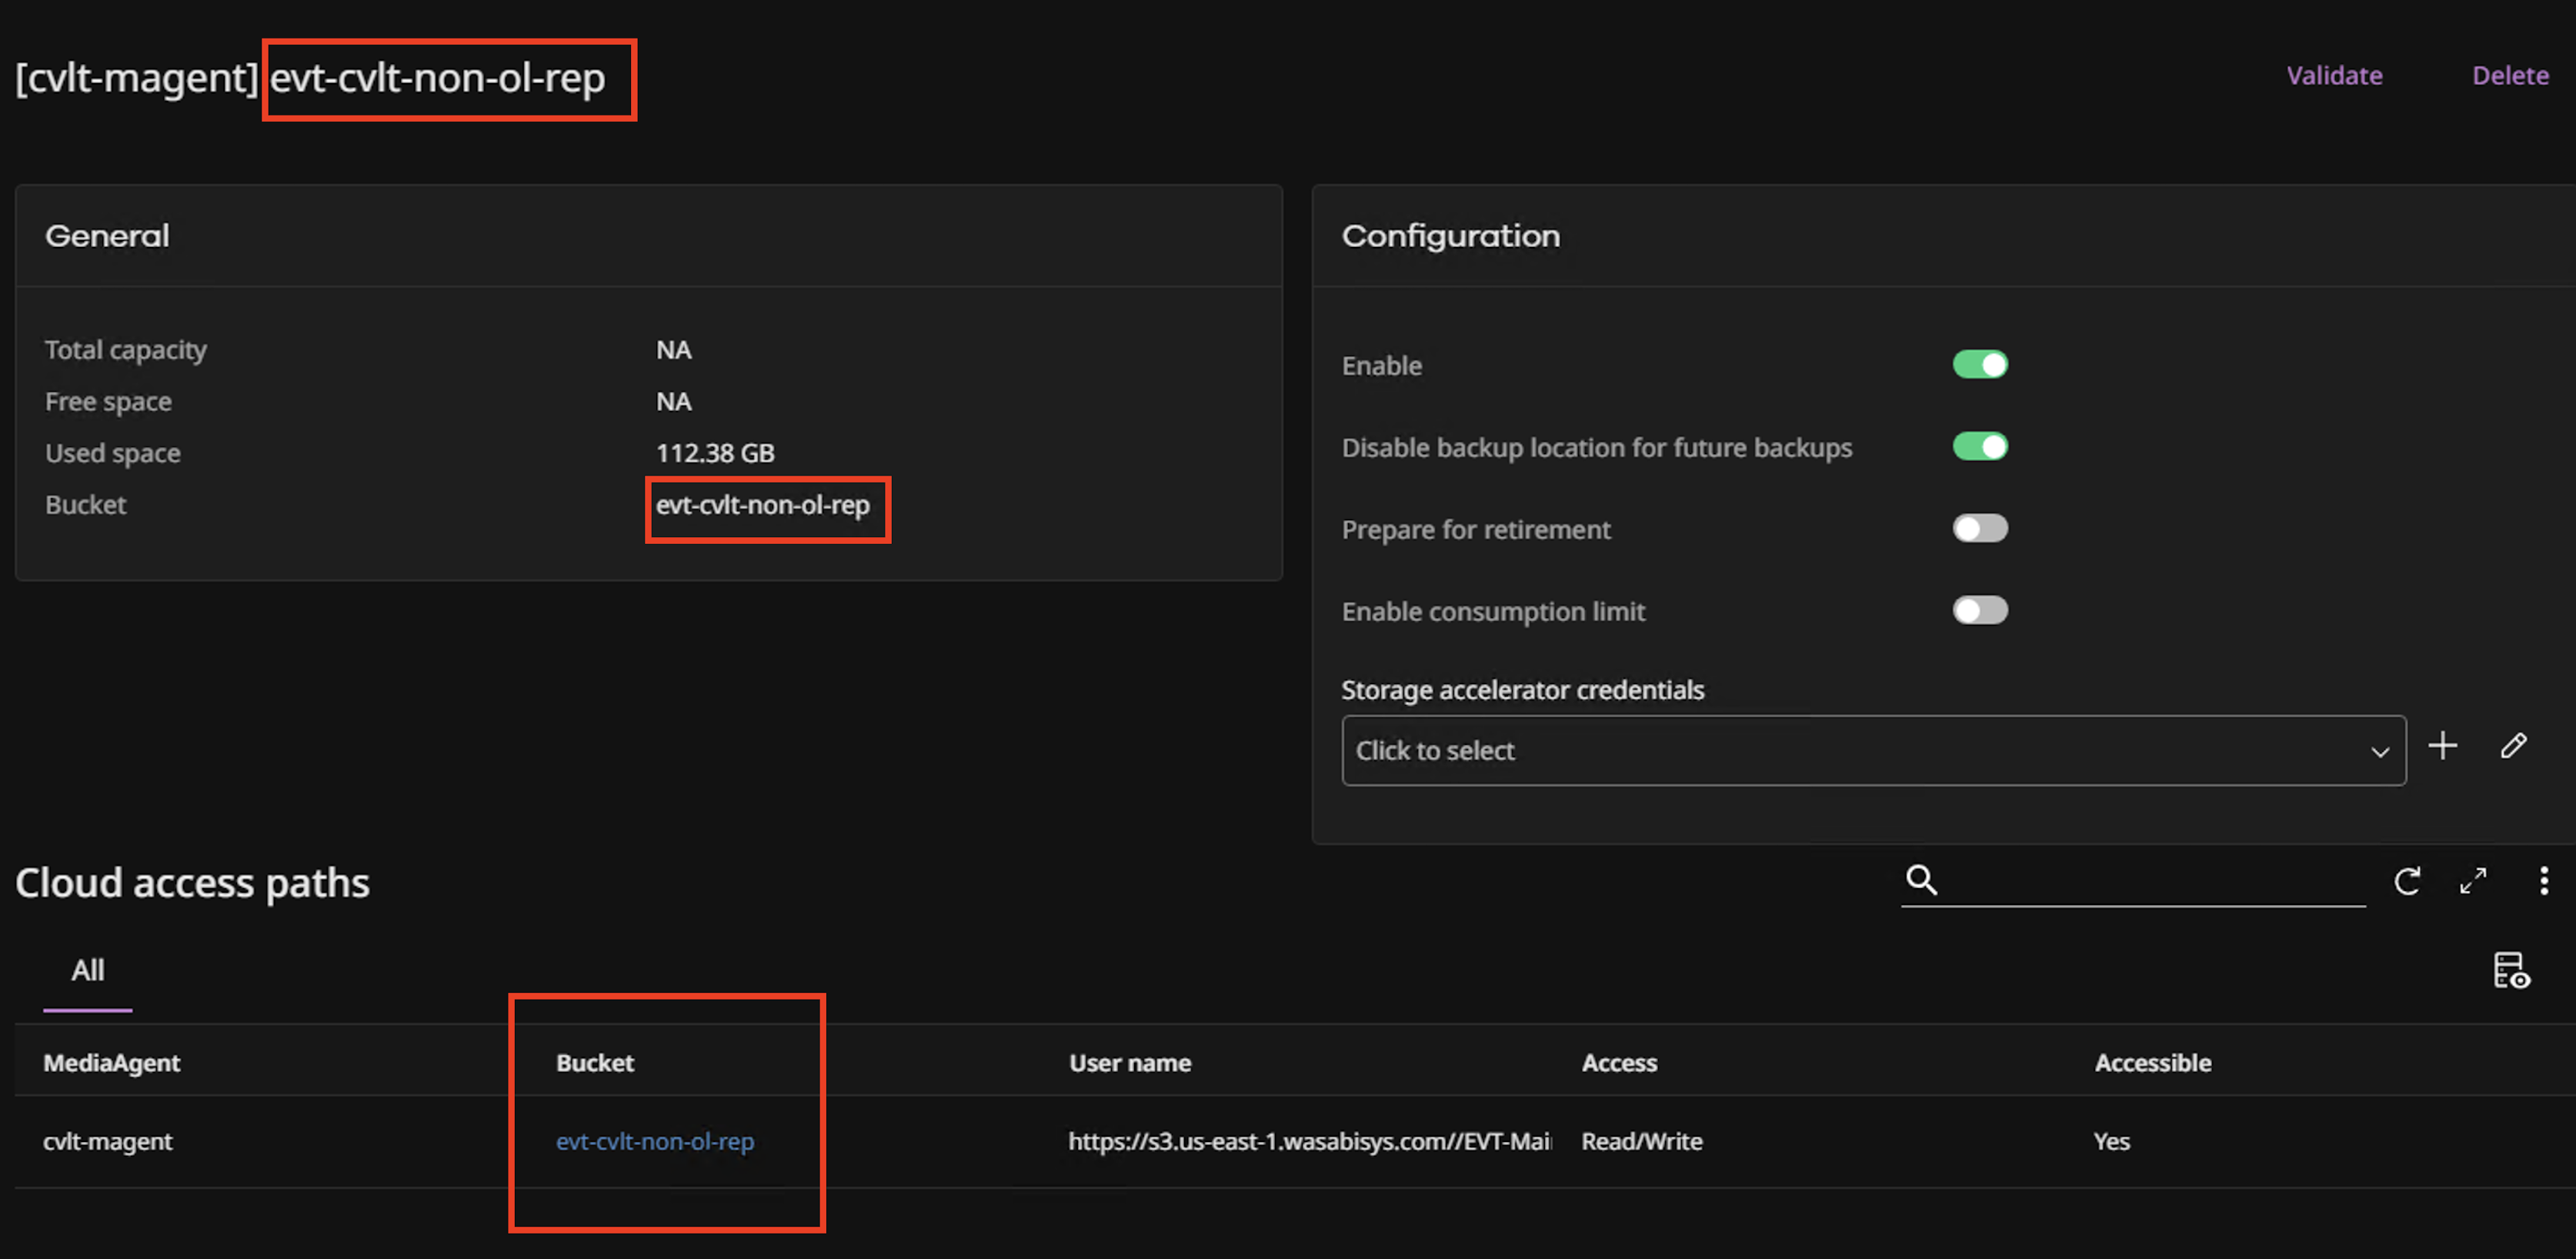Turn on Enable consumption limit switch
Screen dimensions: 2576x1259
(x=1980, y=611)
